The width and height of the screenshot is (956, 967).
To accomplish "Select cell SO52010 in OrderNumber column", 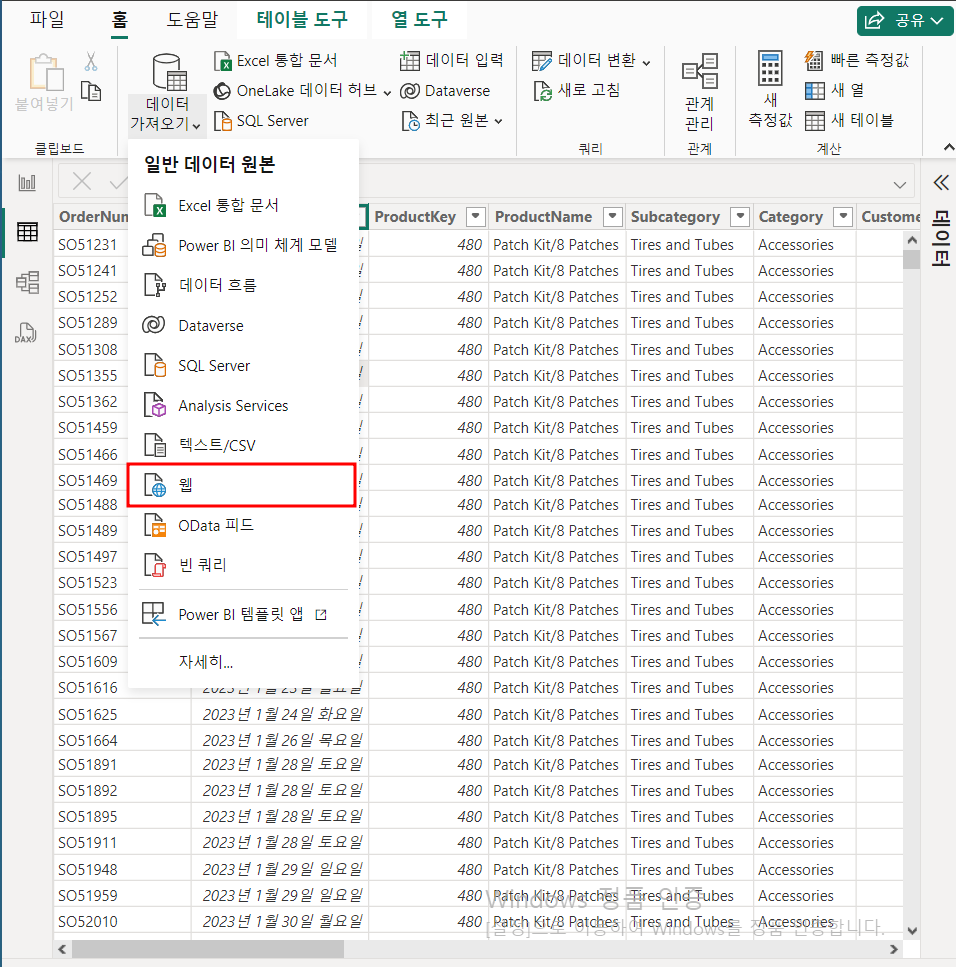I will pos(122,921).
